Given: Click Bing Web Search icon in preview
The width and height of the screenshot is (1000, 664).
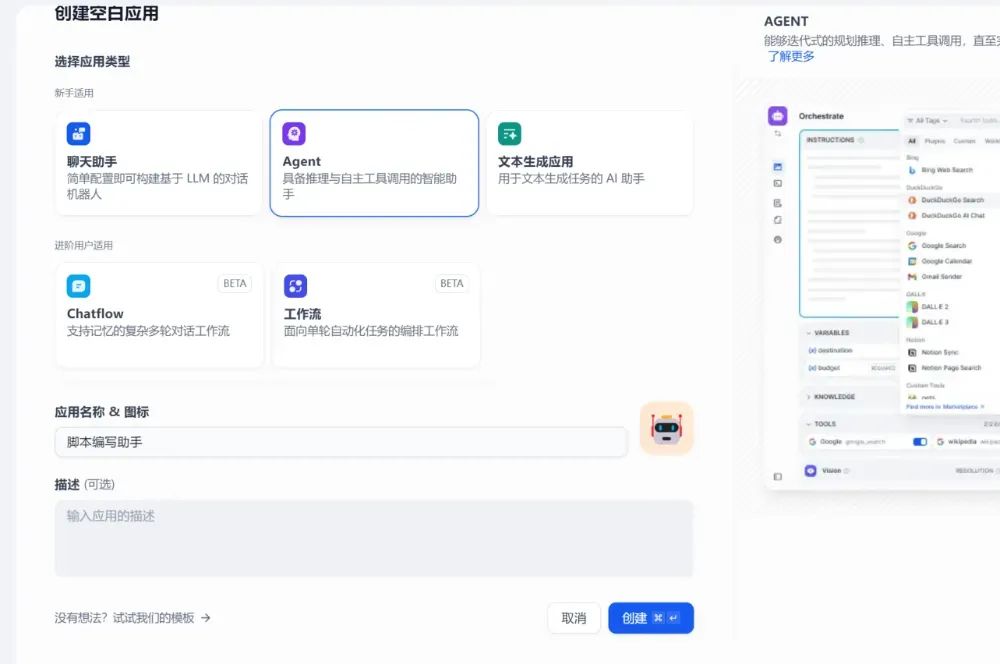Looking at the screenshot, I should [912, 170].
